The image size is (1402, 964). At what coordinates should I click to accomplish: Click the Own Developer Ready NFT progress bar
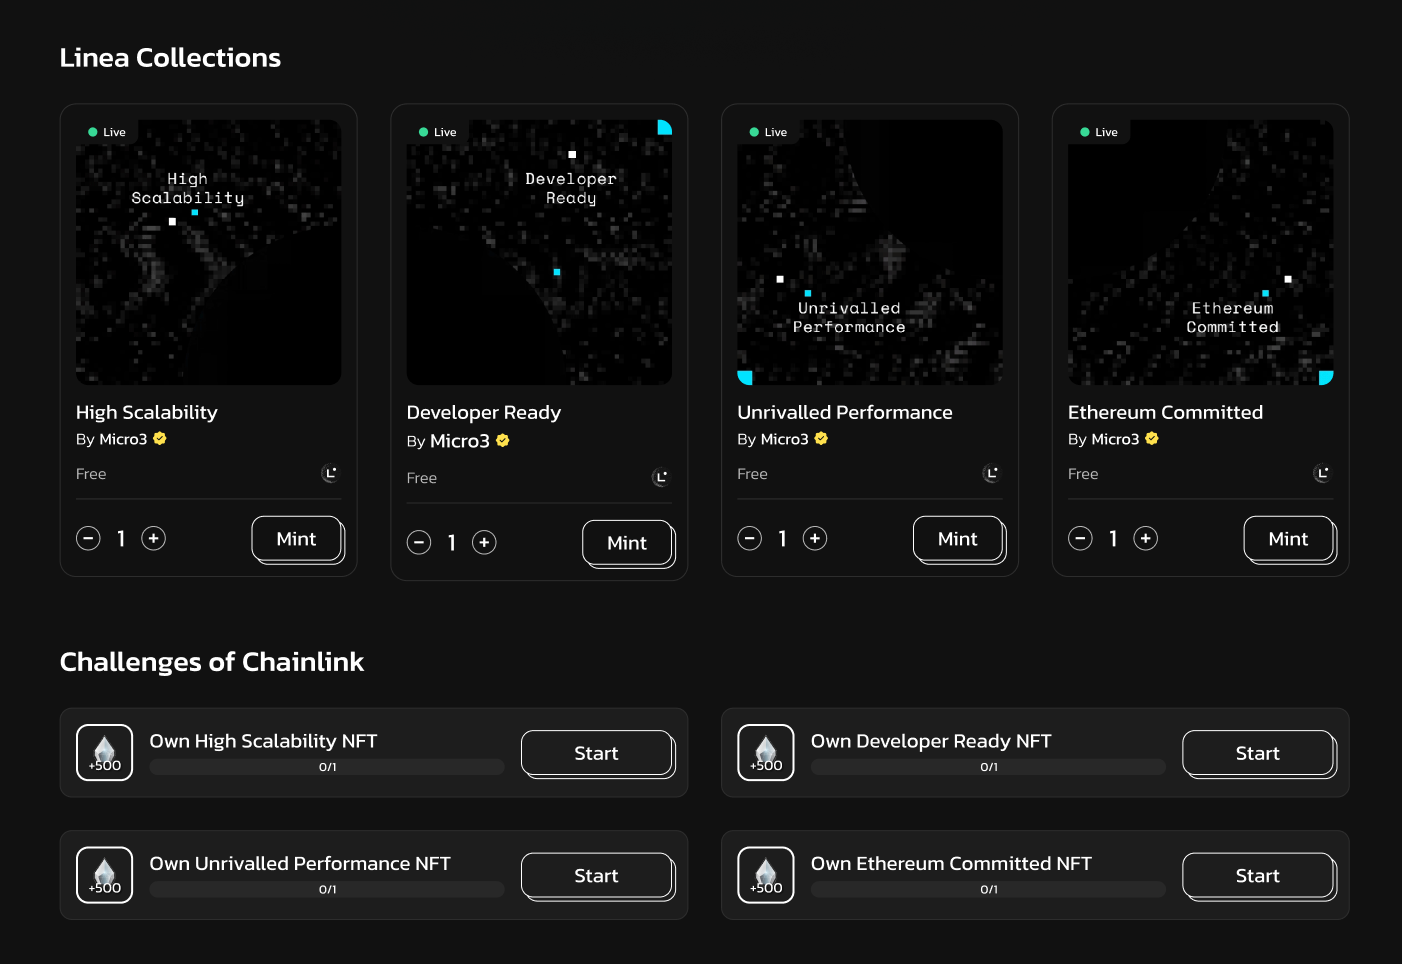(988, 767)
